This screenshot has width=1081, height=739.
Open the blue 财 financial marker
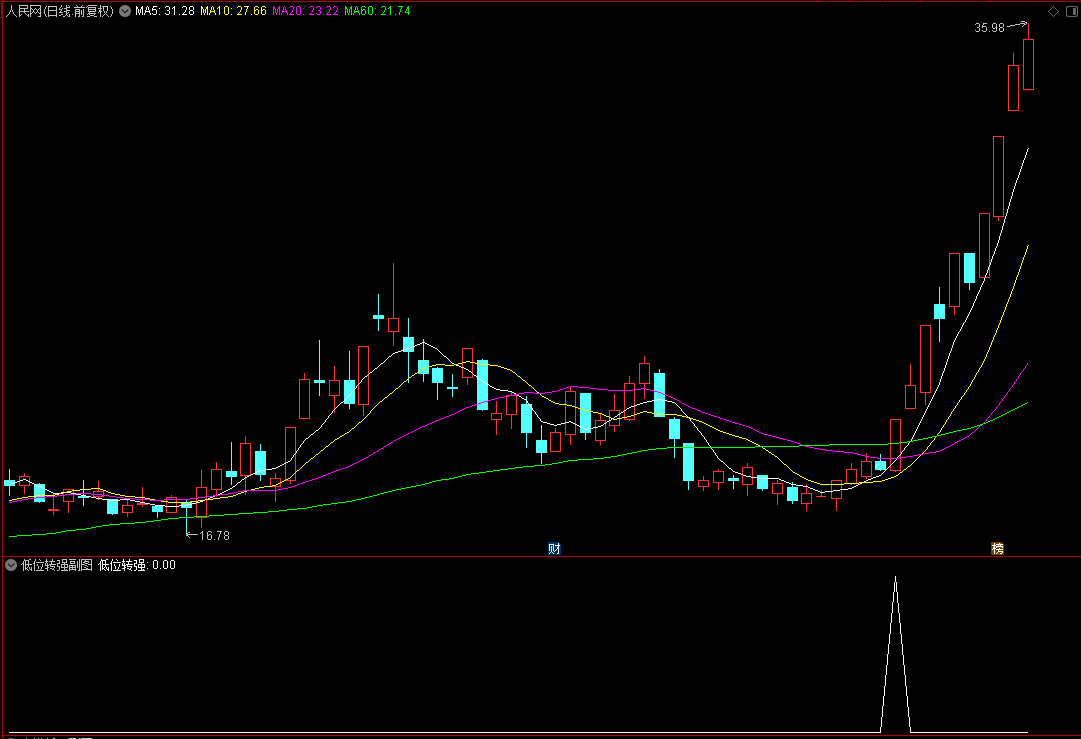(554, 549)
